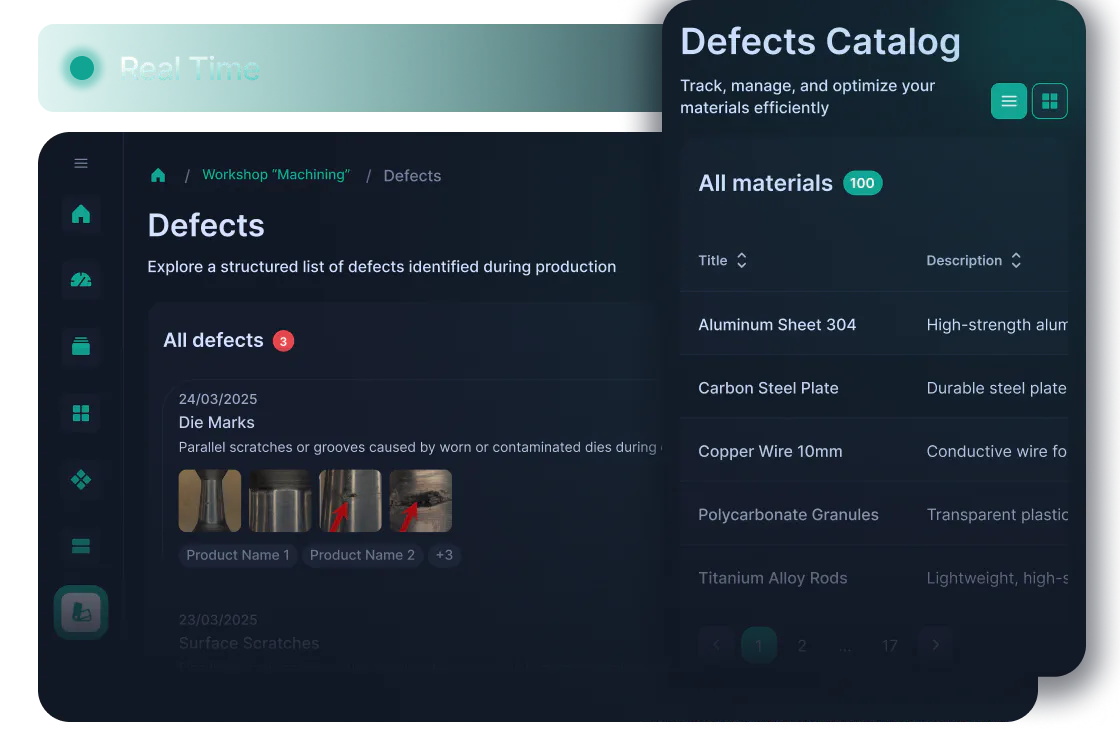This screenshot has width=1120, height=740.
Task: Sort materials by Title column
Action: point(722,261)
